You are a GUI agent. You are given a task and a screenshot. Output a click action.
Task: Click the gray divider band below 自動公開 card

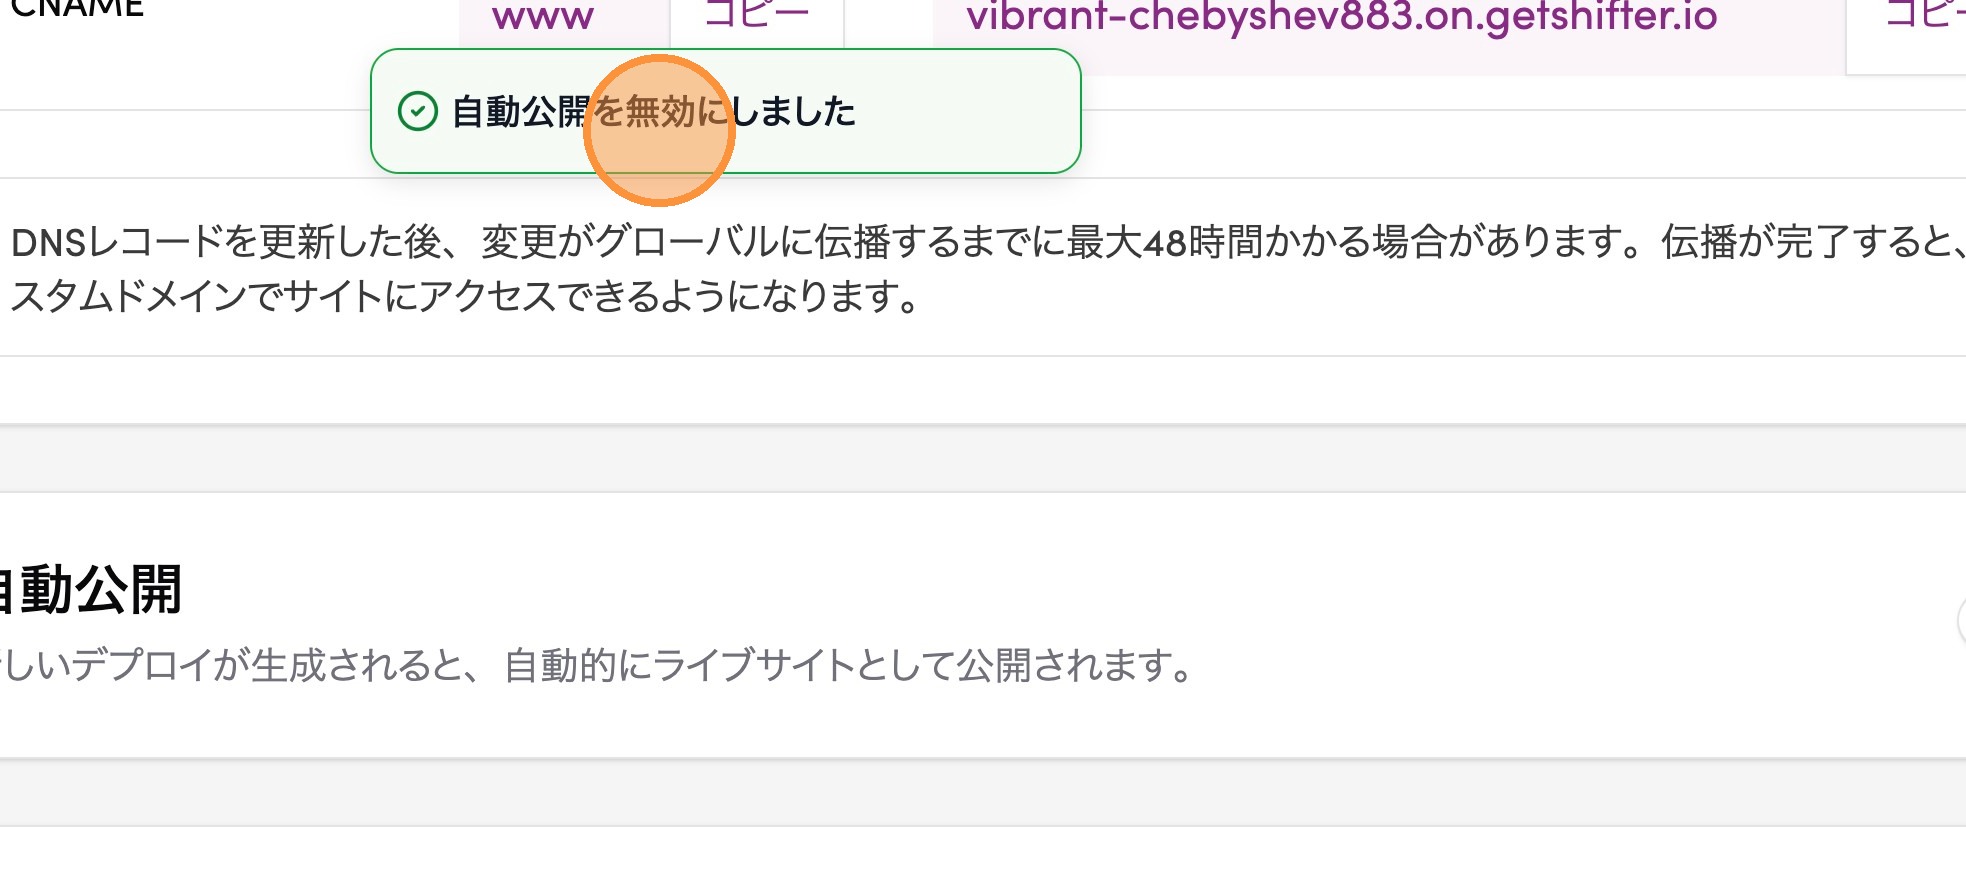click(x=983, y=792)
